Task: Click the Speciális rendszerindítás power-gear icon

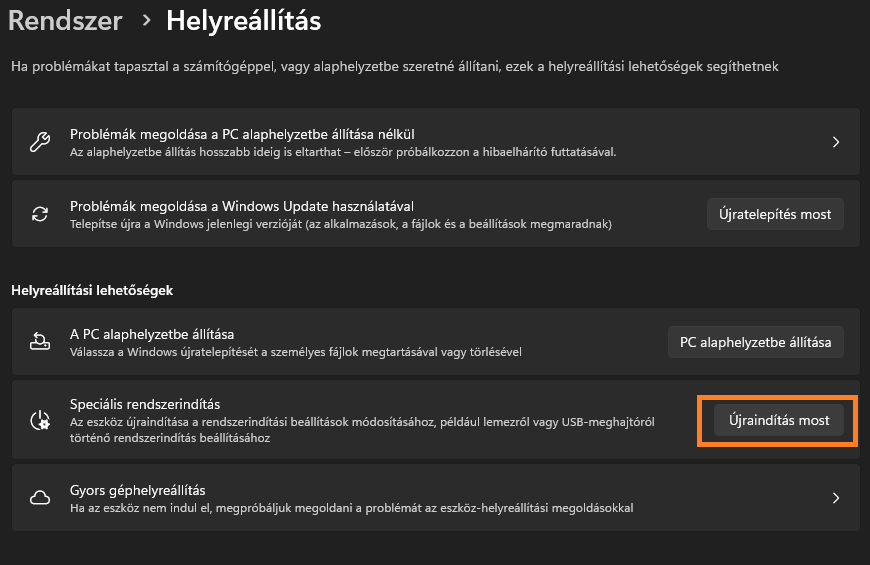Action: pos(40,420)
